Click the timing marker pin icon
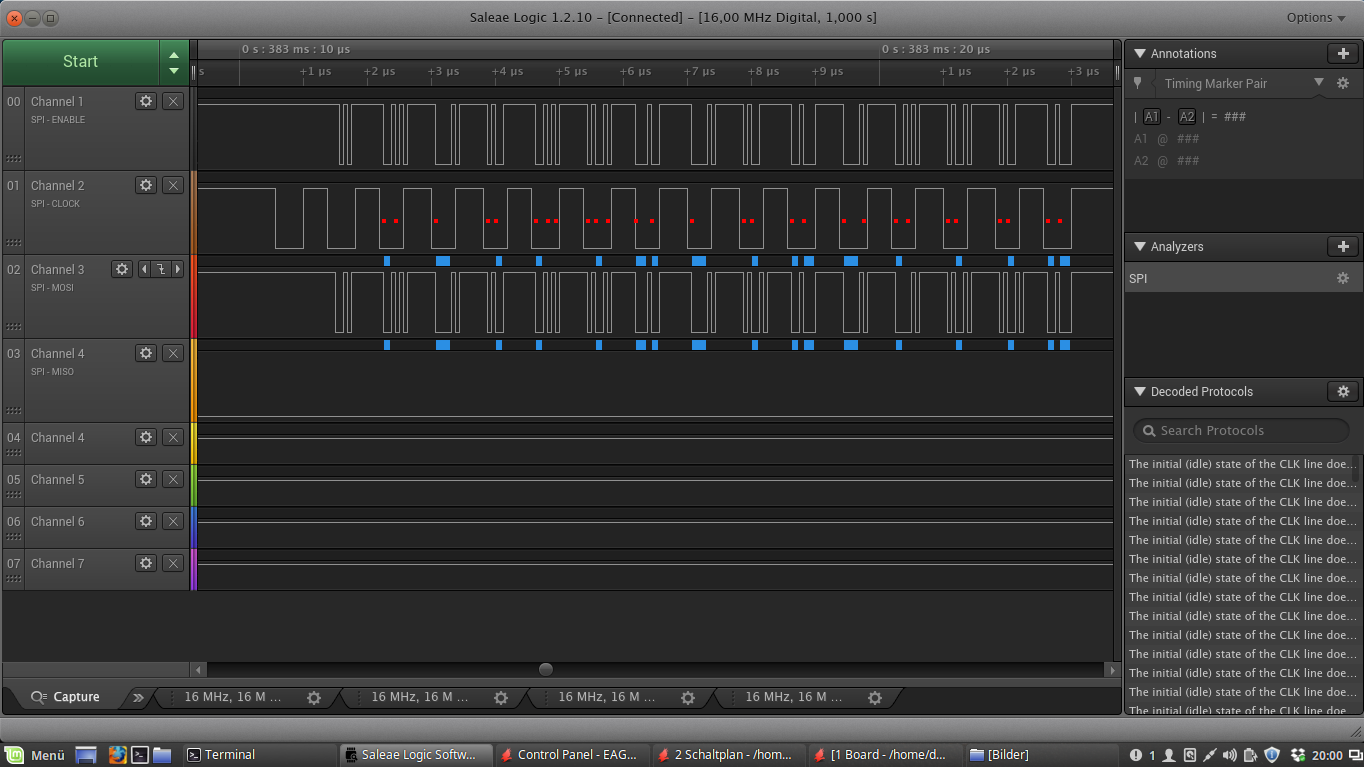1364x767 pixels. (1137, 84)
